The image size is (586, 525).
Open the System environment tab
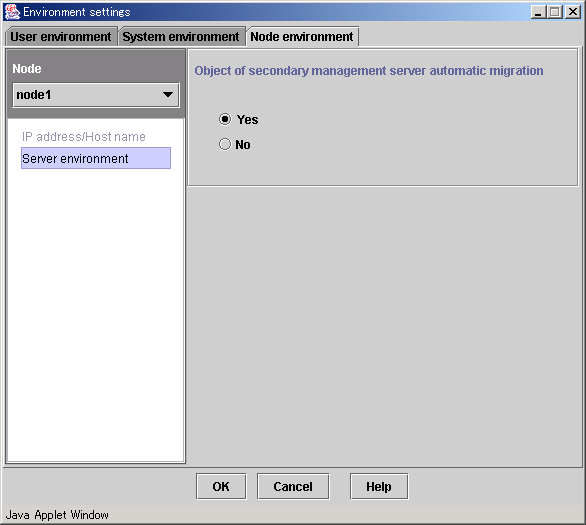click(x=181, y=37)
